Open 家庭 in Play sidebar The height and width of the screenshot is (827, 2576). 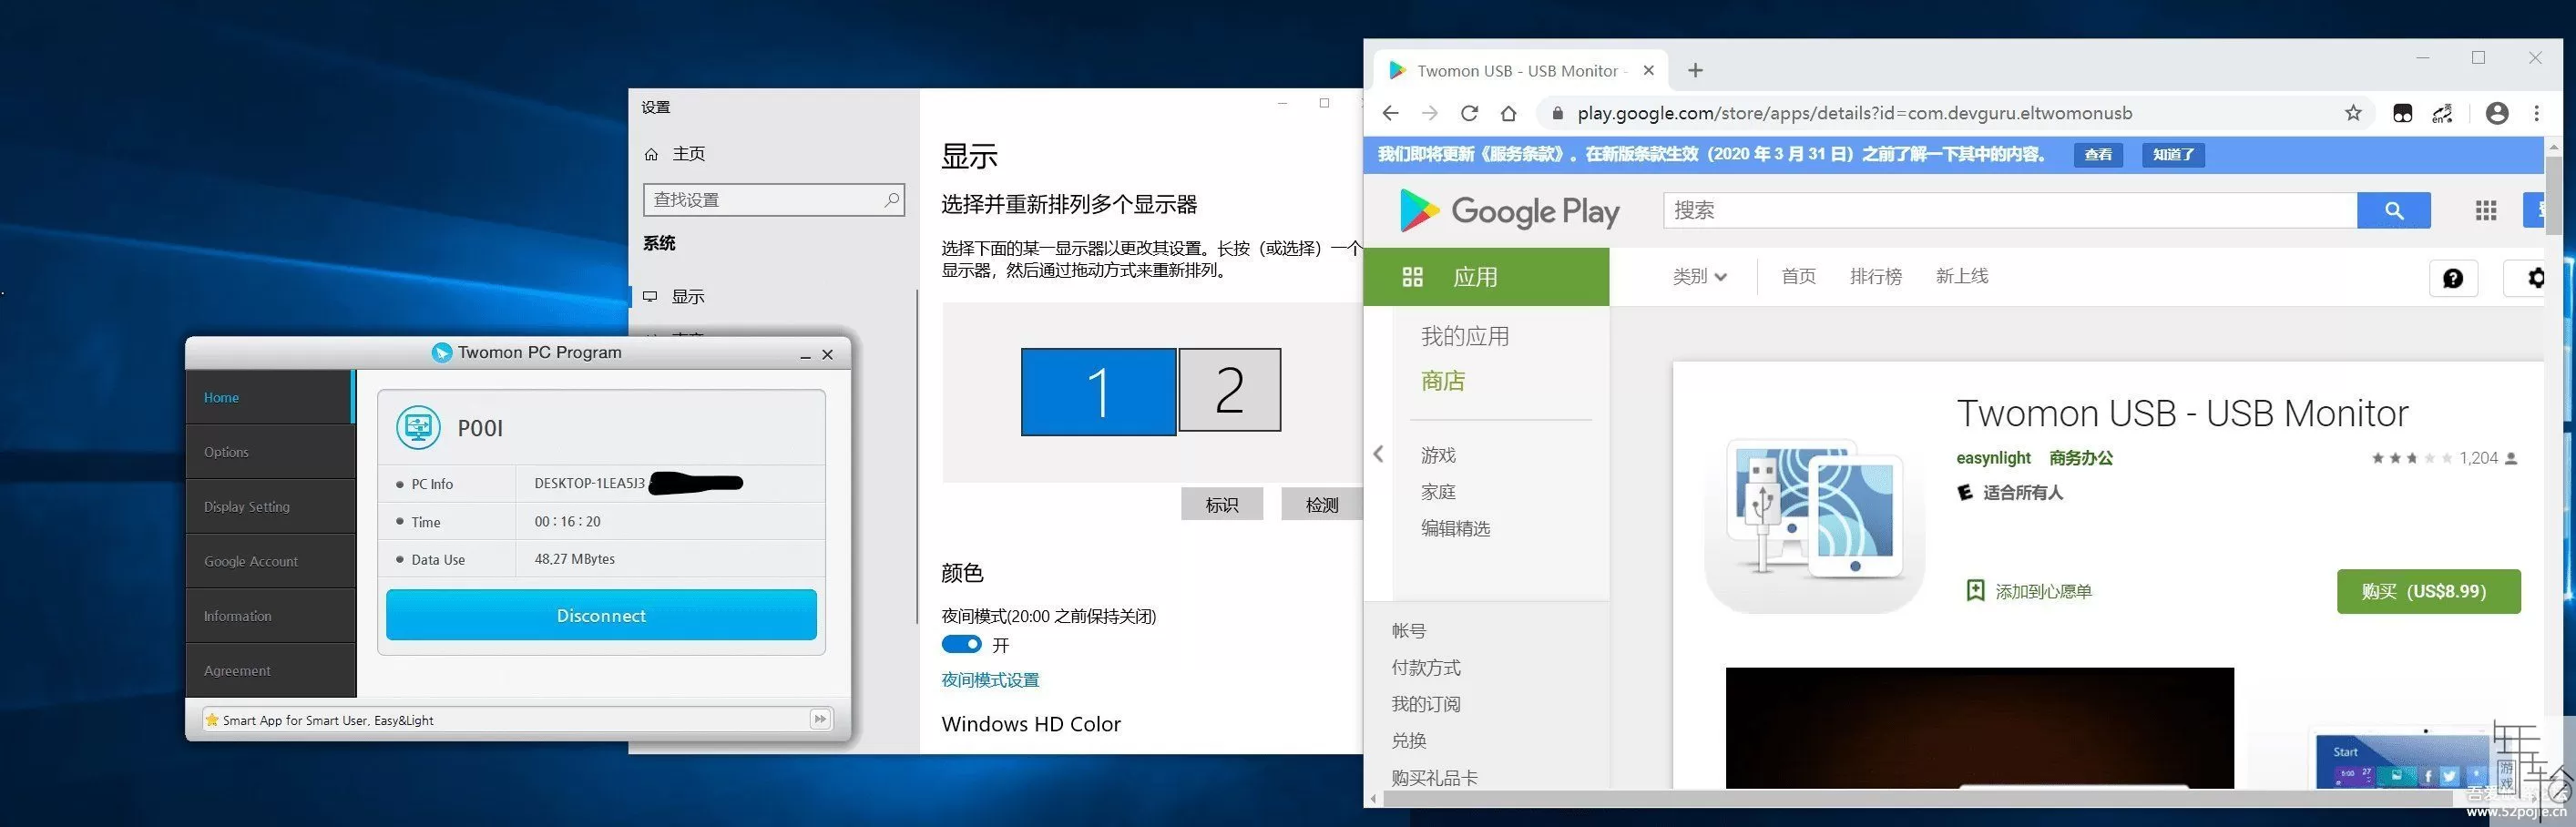pos(1438,491)
